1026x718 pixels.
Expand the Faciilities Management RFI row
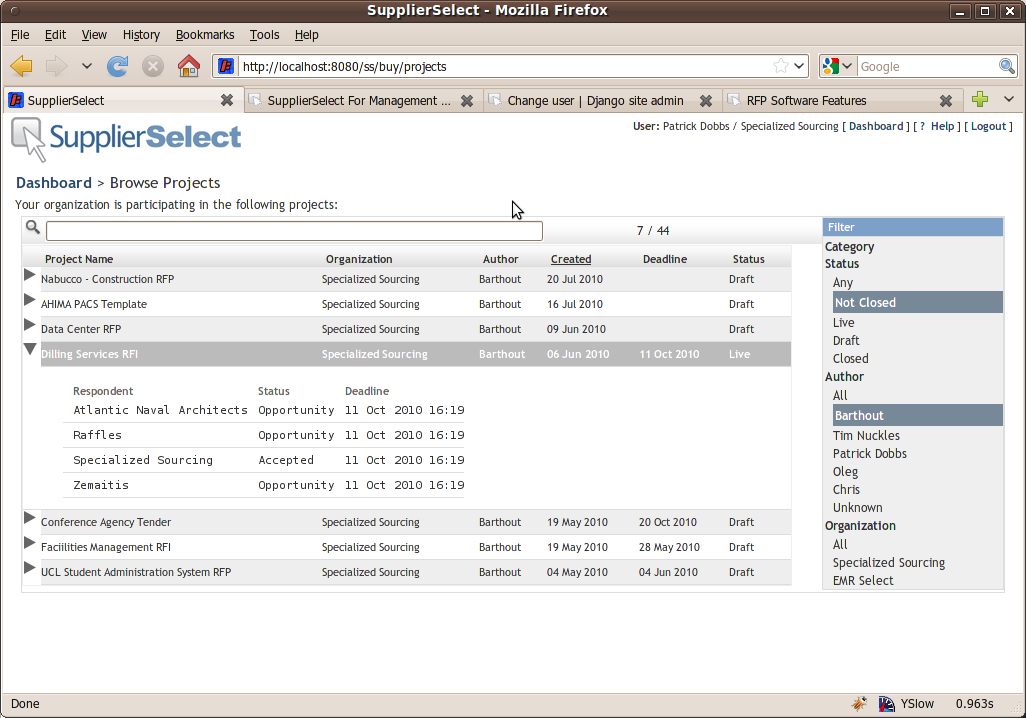point(29,543)
